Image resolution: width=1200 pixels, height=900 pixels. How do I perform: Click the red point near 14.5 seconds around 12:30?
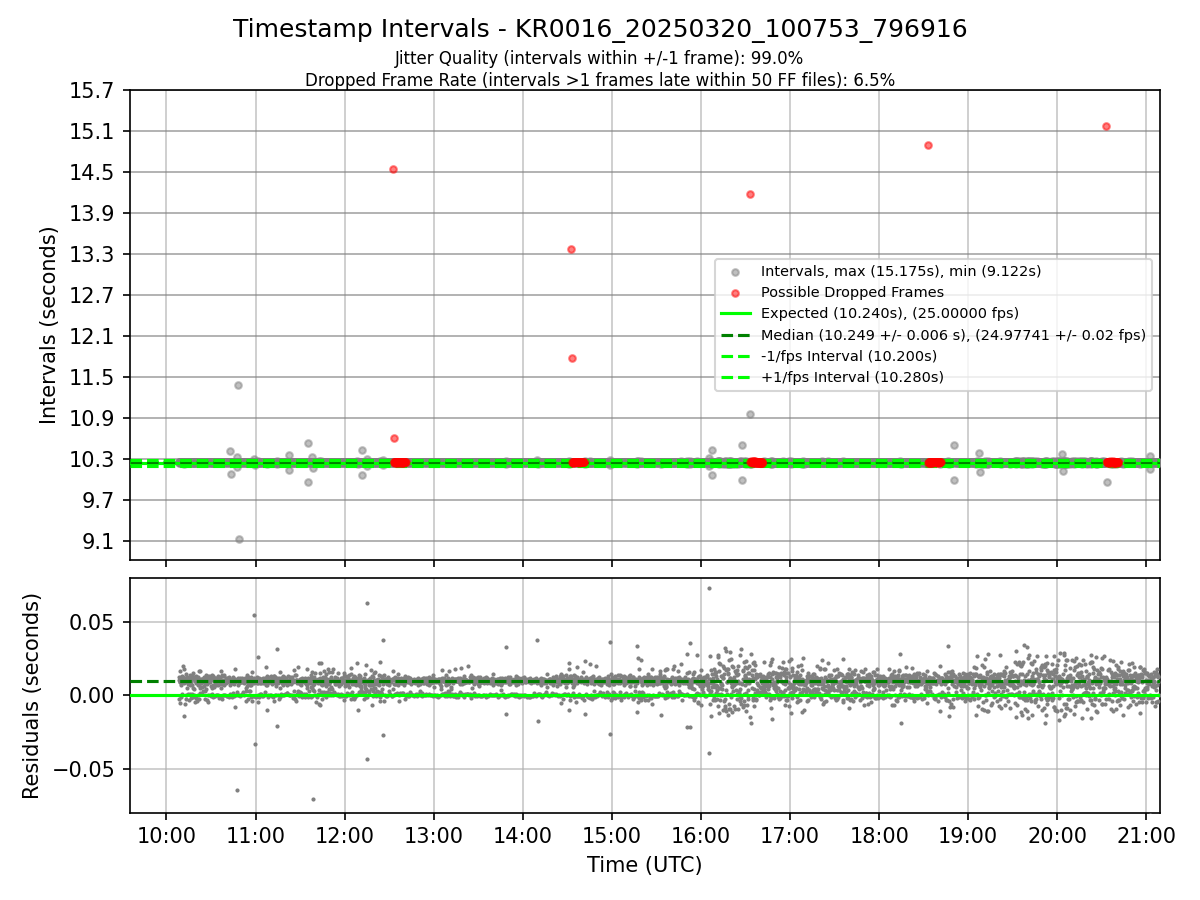393,169
